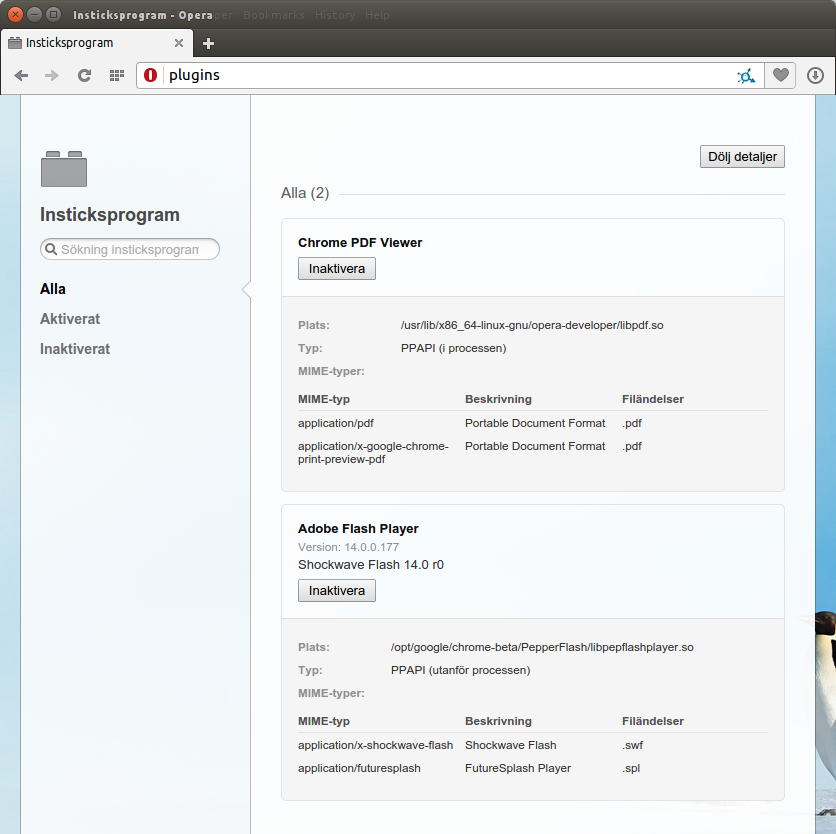Click the .swf file extension cell
The height and width of the screenshot is (834, 836).
(632, 745)
